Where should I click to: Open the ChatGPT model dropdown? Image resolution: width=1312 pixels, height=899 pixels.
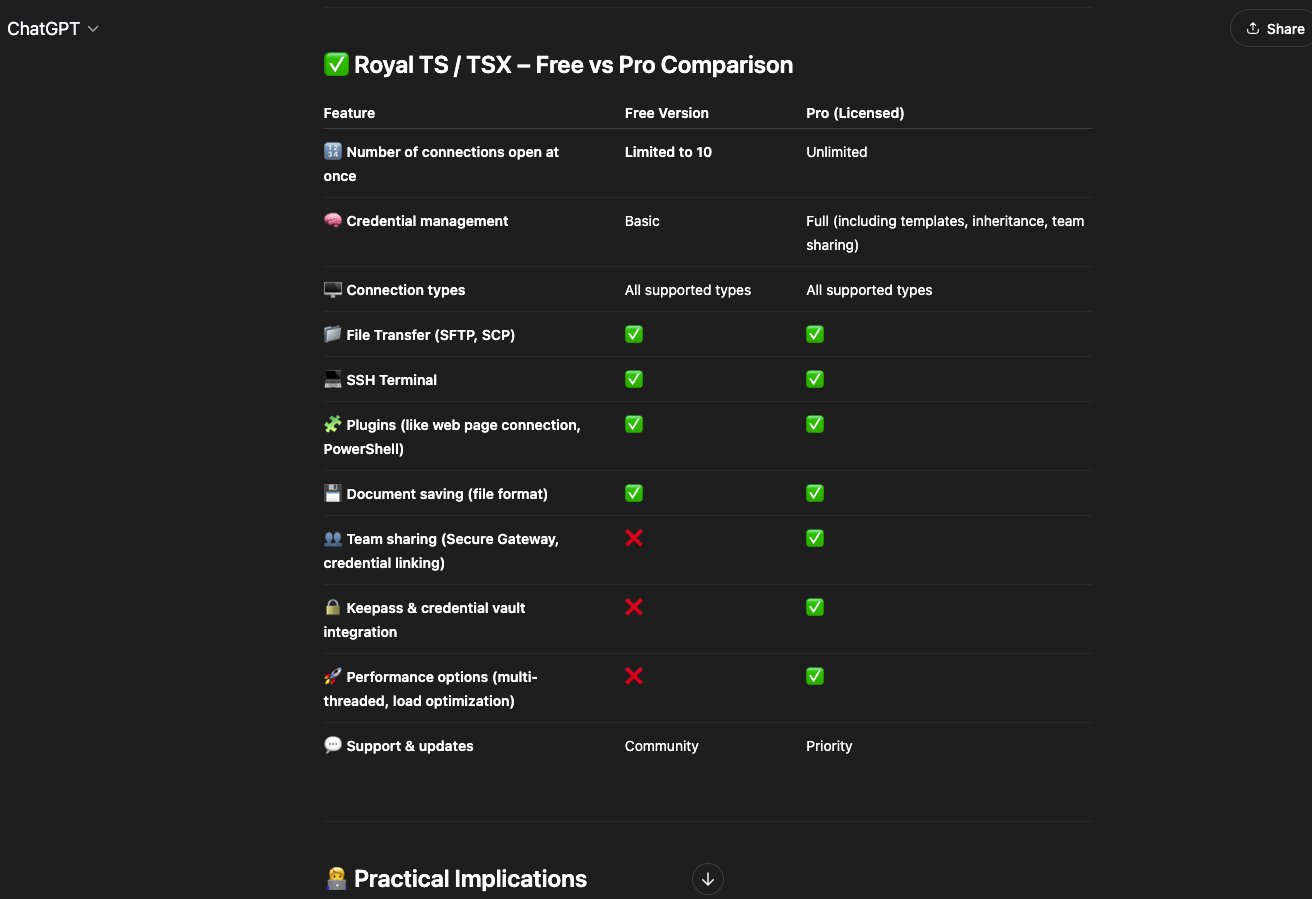click(52, 29)
